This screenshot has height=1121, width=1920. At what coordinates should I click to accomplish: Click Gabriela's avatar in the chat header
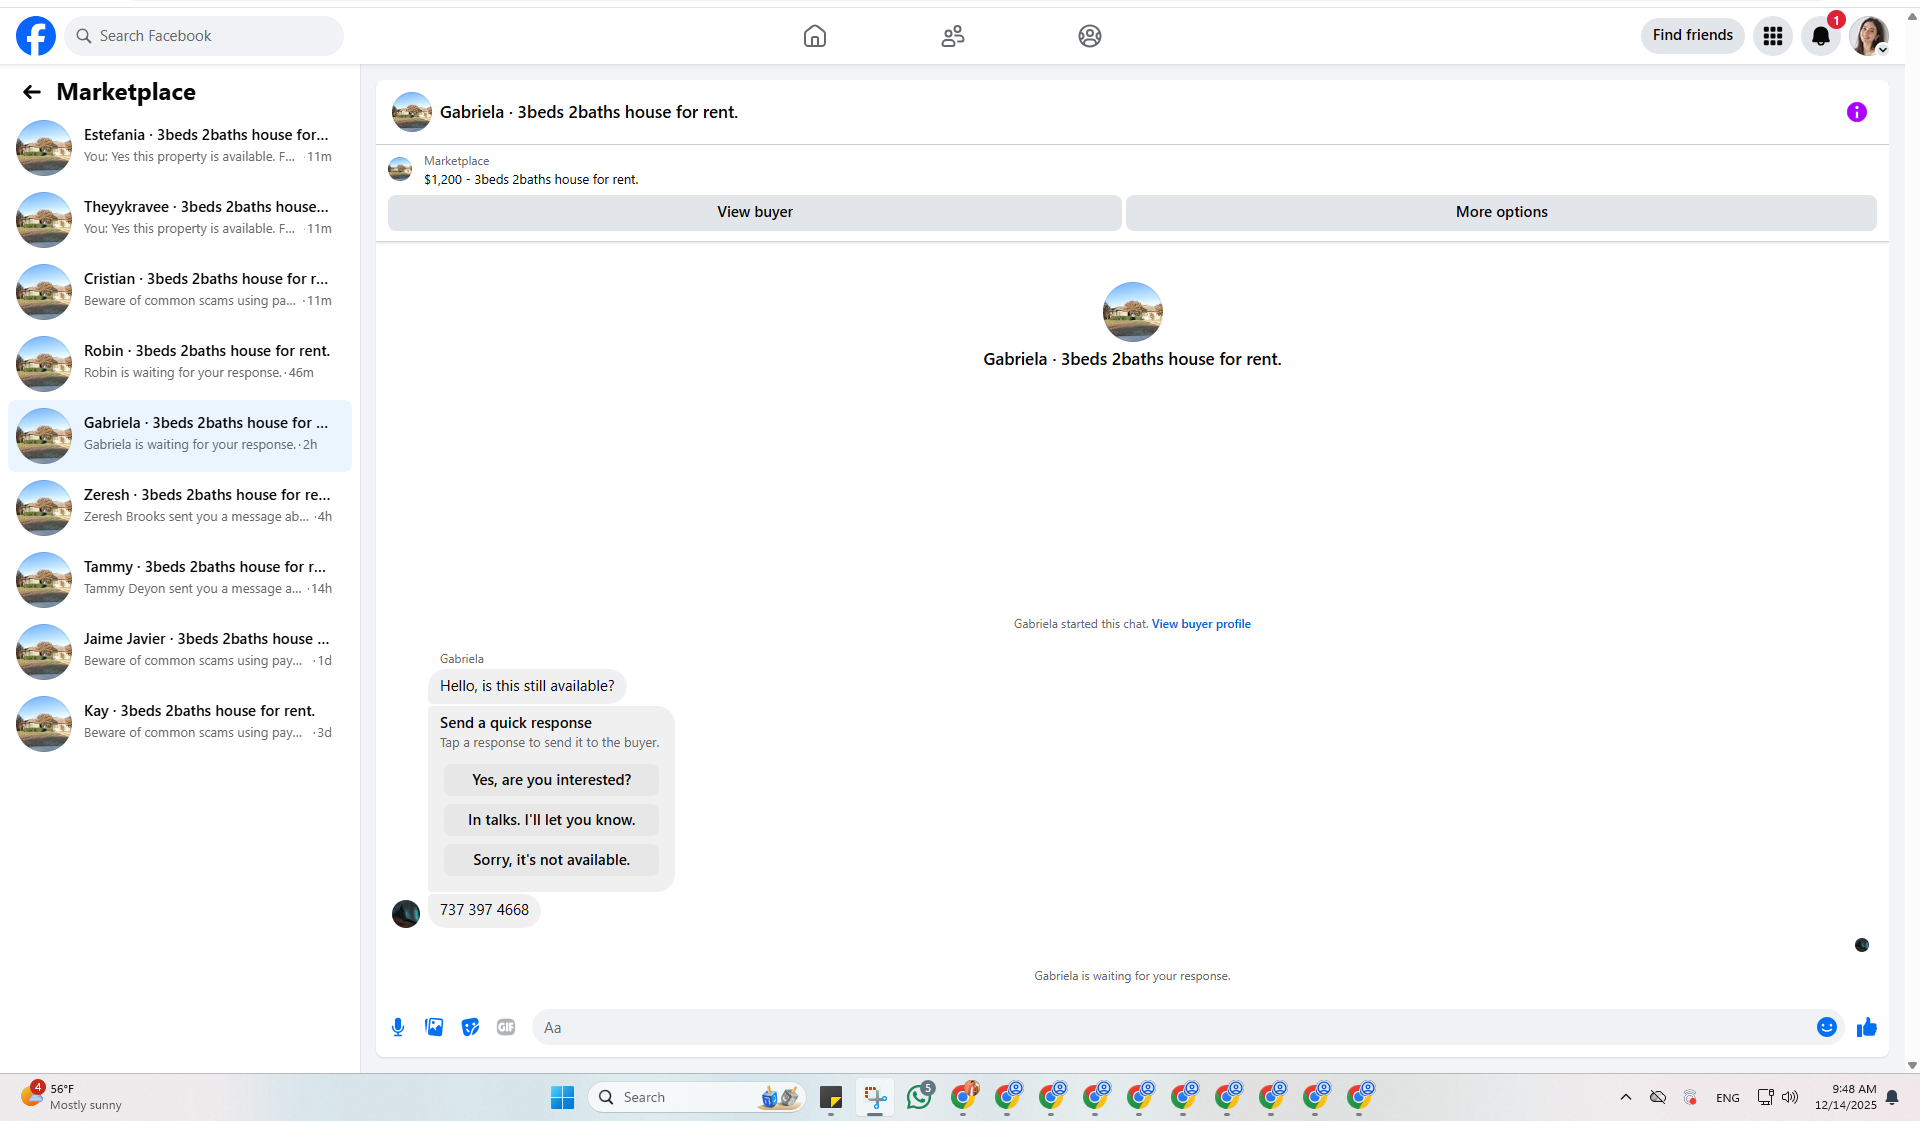tap(412, 112)
